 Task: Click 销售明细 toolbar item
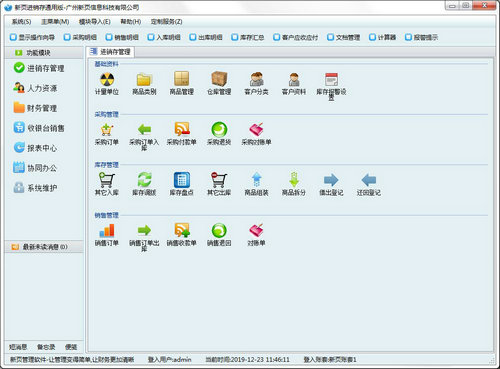[x=122, y=37]
